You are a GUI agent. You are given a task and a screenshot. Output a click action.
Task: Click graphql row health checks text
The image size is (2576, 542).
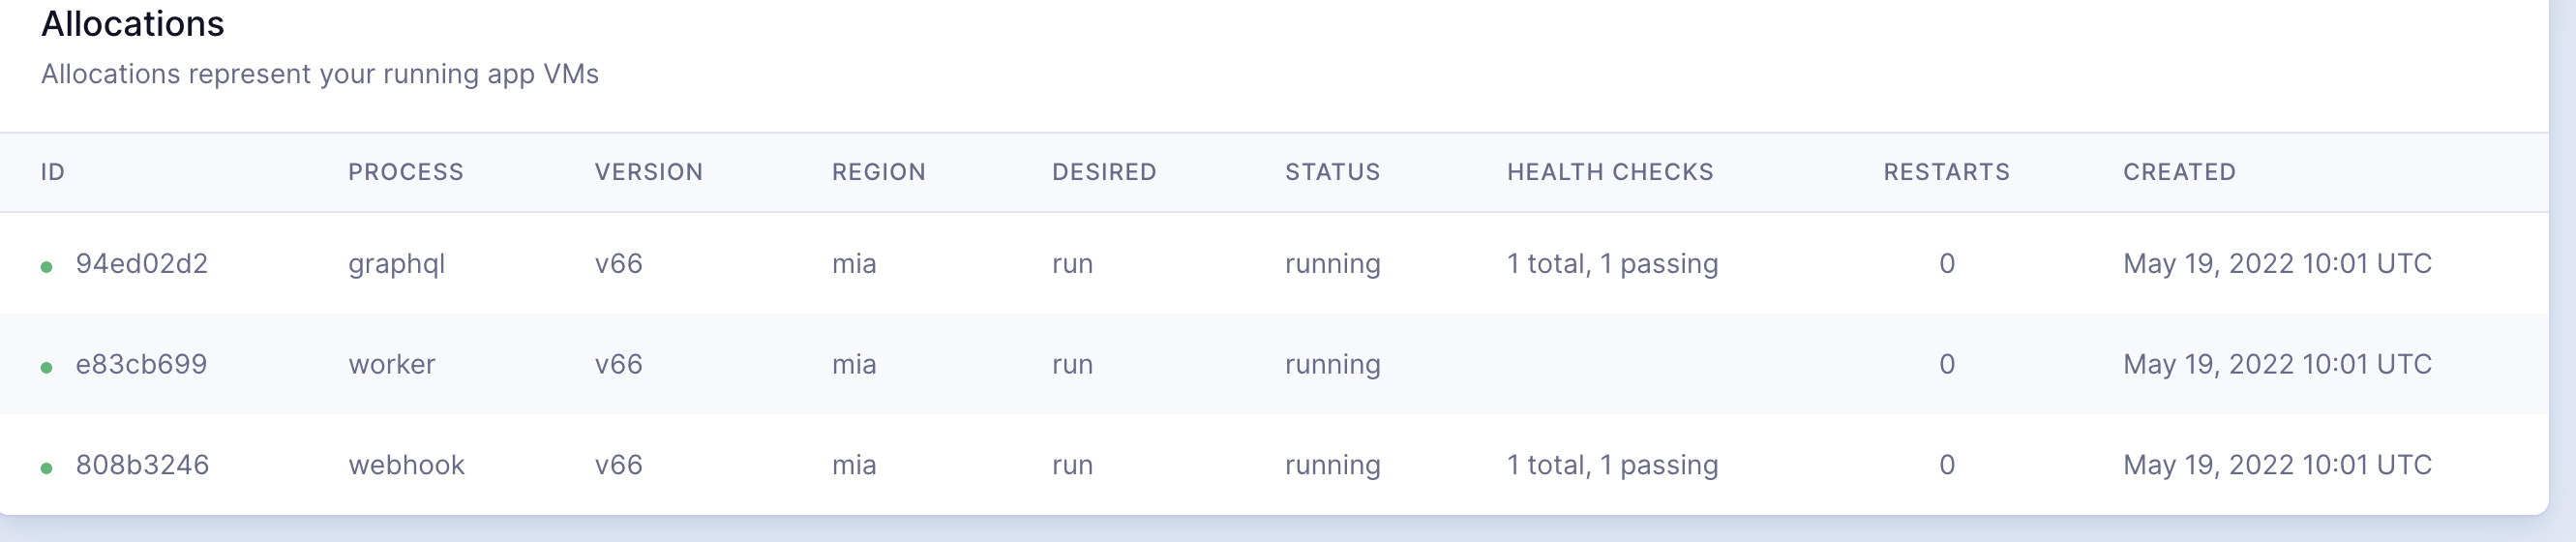click(x=1613, y=264)
